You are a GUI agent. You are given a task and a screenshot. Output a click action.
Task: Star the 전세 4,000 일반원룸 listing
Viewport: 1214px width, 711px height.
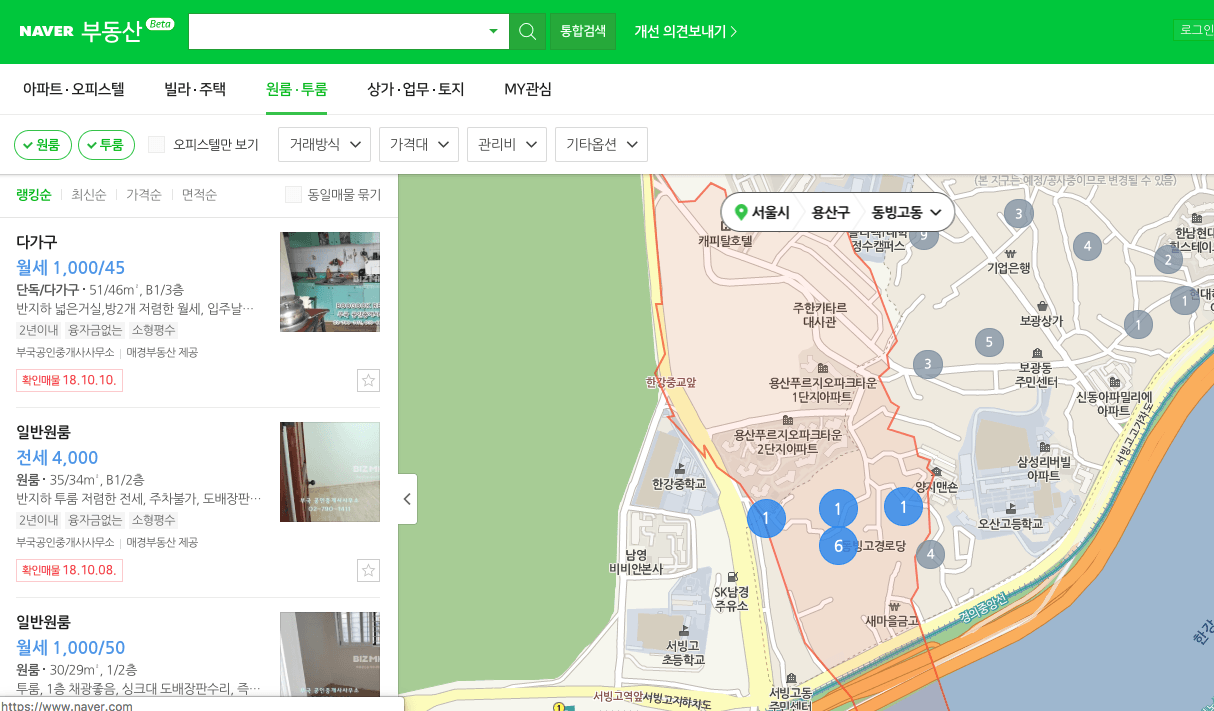click(x=368, y=570)
